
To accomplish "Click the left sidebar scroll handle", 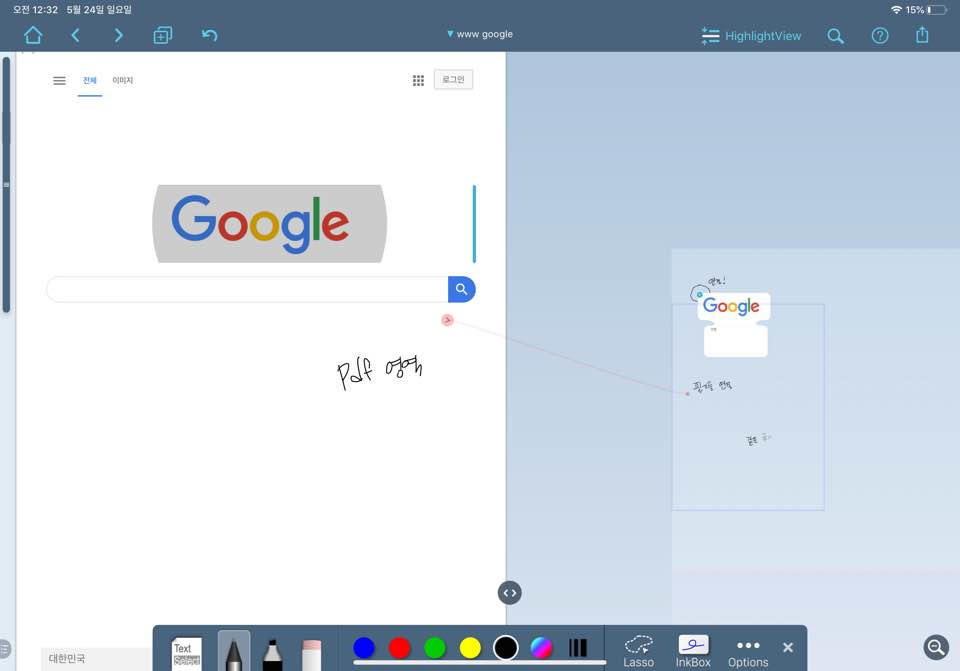I will coord(6,184).
